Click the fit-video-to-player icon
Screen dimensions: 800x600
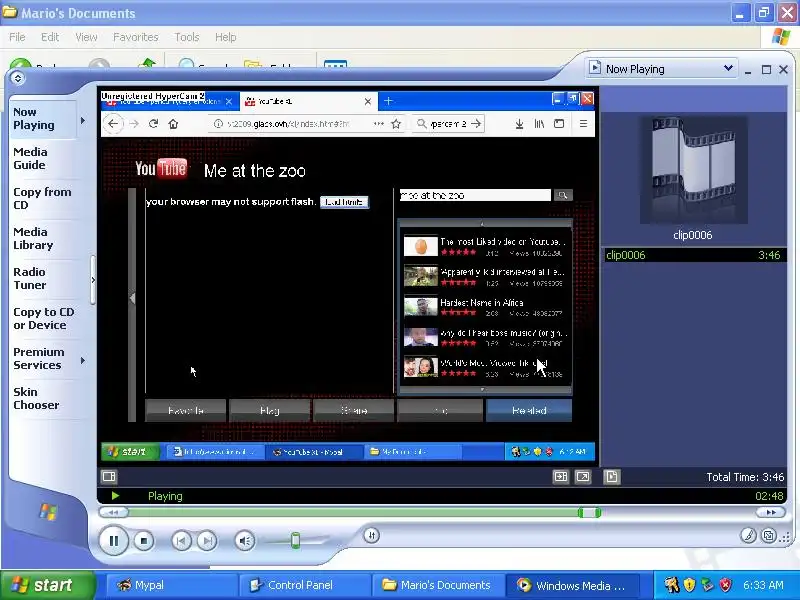click(x=561, y=477)
